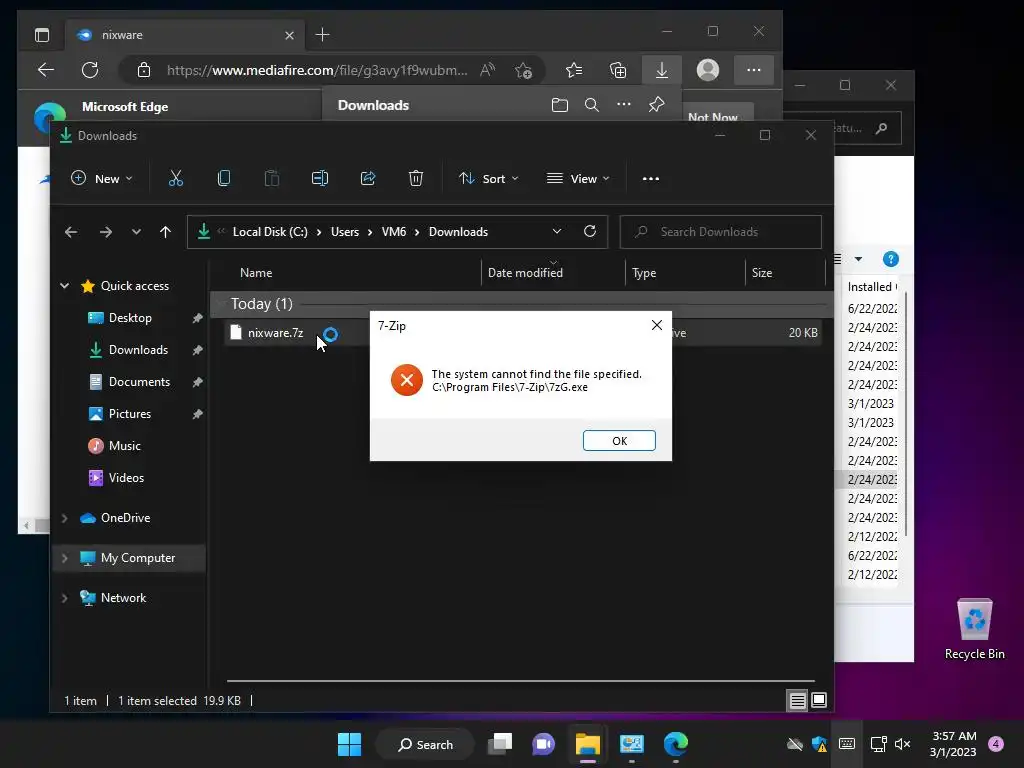
Task: Open the Edge Favorites button
Action: (x=573, y=70)
